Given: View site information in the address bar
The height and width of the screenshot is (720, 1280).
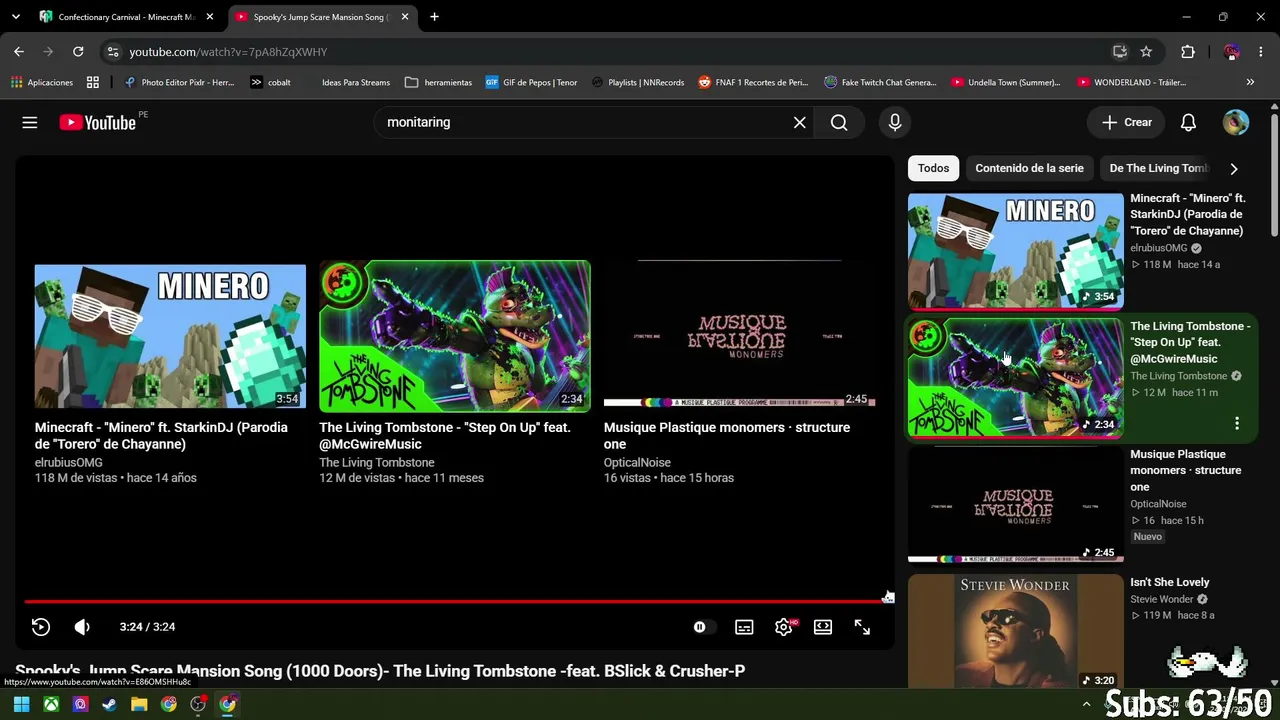Looking at the screenshot, I should coord(113,52).
